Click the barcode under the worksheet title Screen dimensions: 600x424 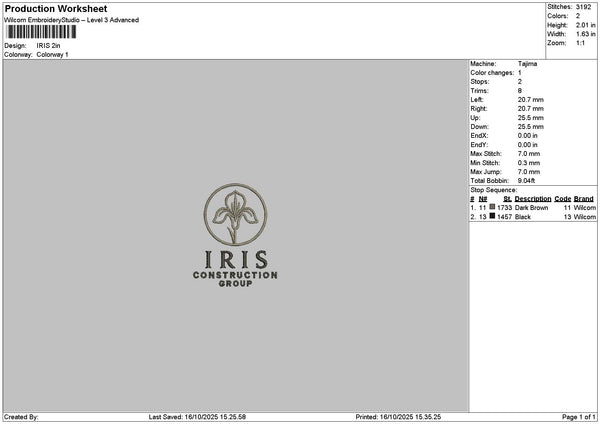coord(41,32)
